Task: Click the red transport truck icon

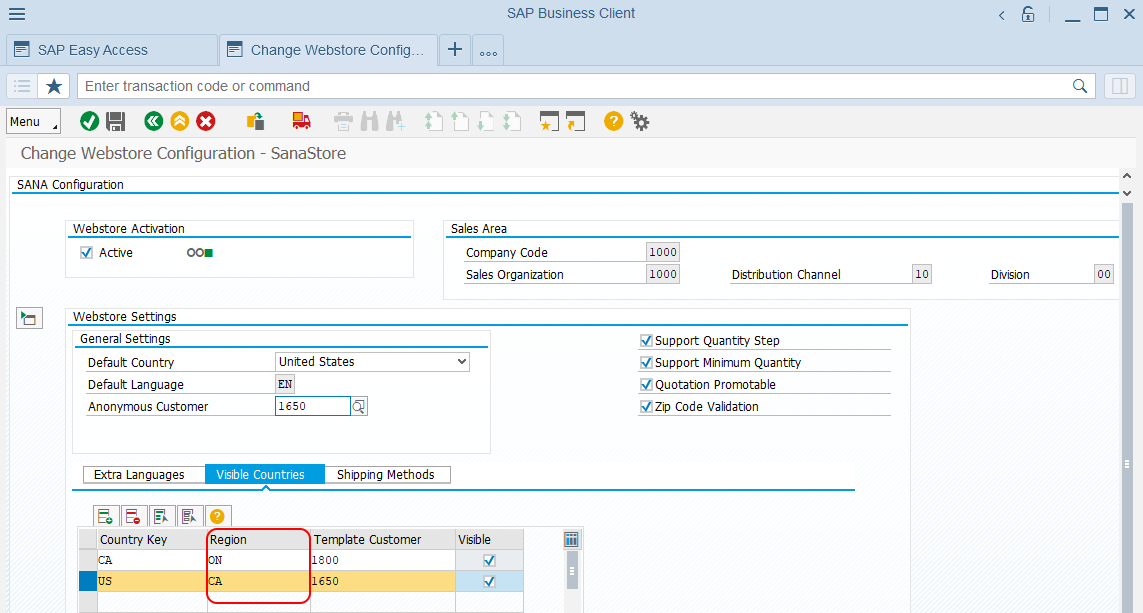Action: [301, 122]
